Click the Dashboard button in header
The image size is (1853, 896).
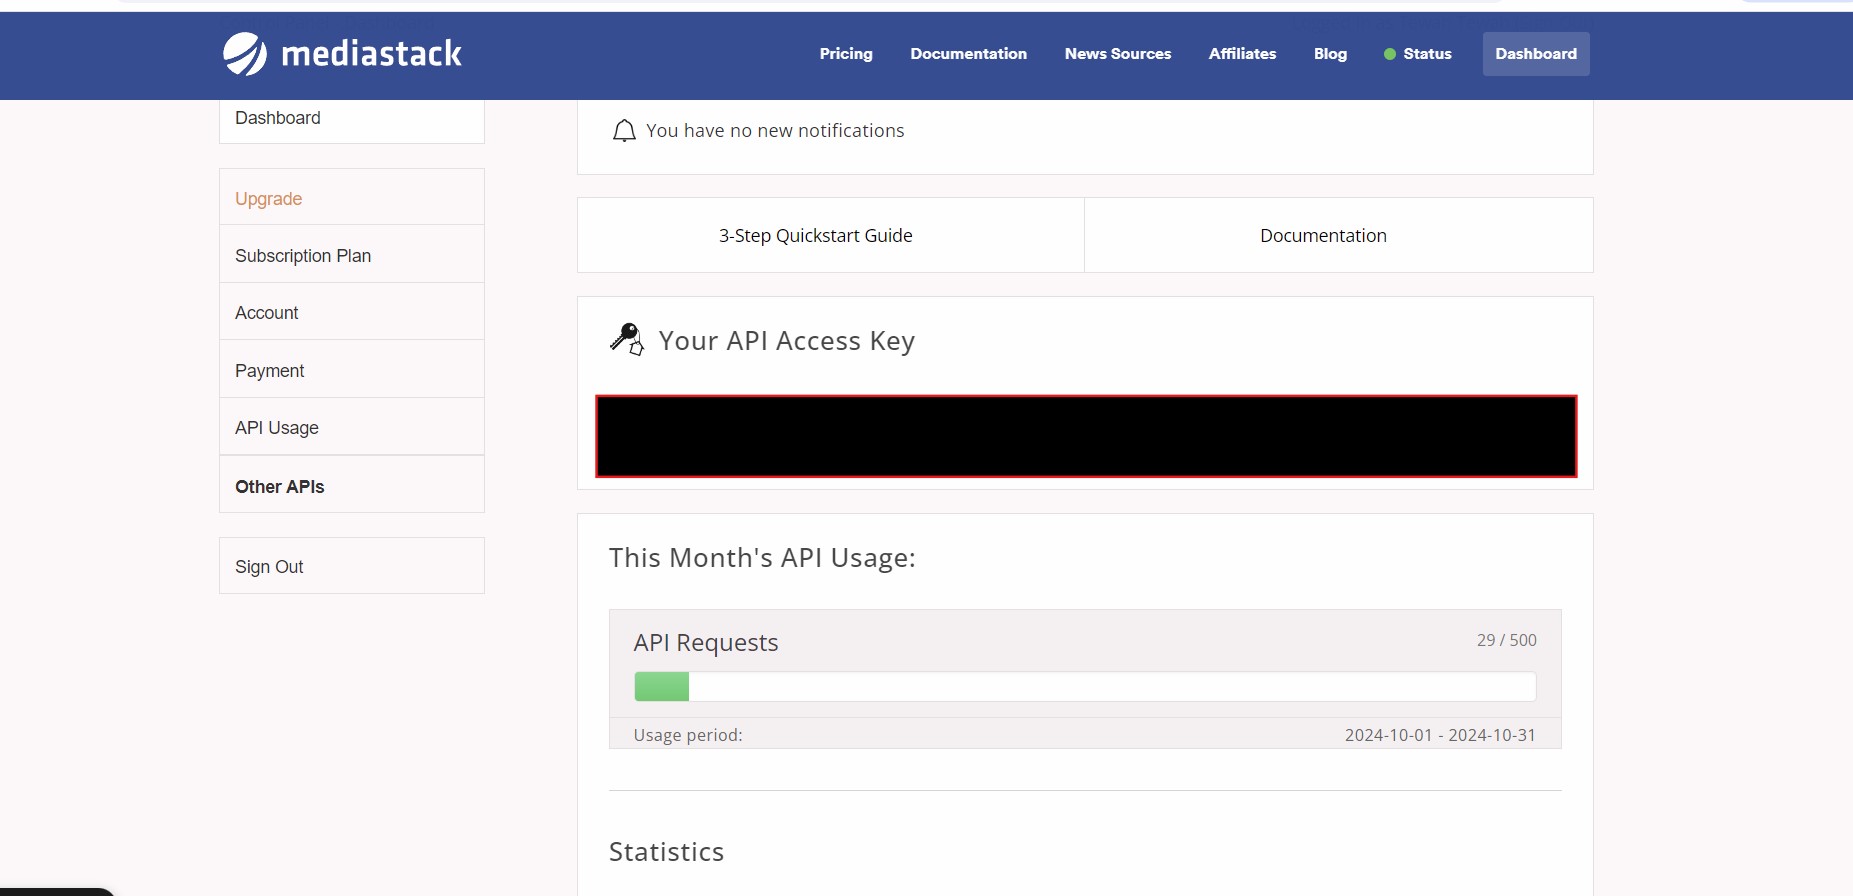(x=1536, y=54)
